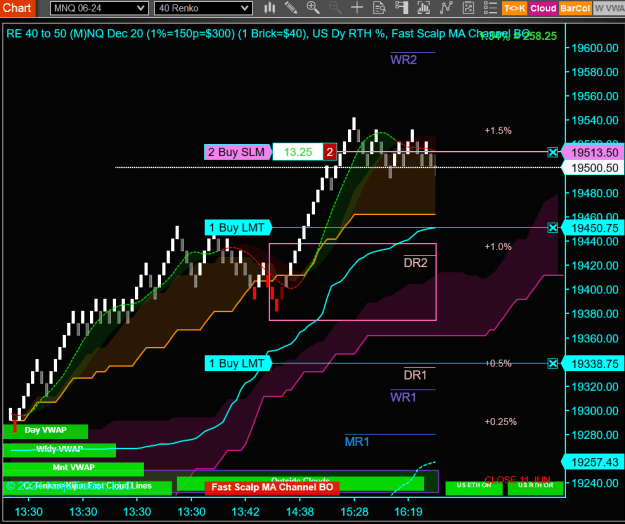Open the MNQ 06-24 instrument dropdown
Viewport: 625px width, 524px height.
click(99, 8)
